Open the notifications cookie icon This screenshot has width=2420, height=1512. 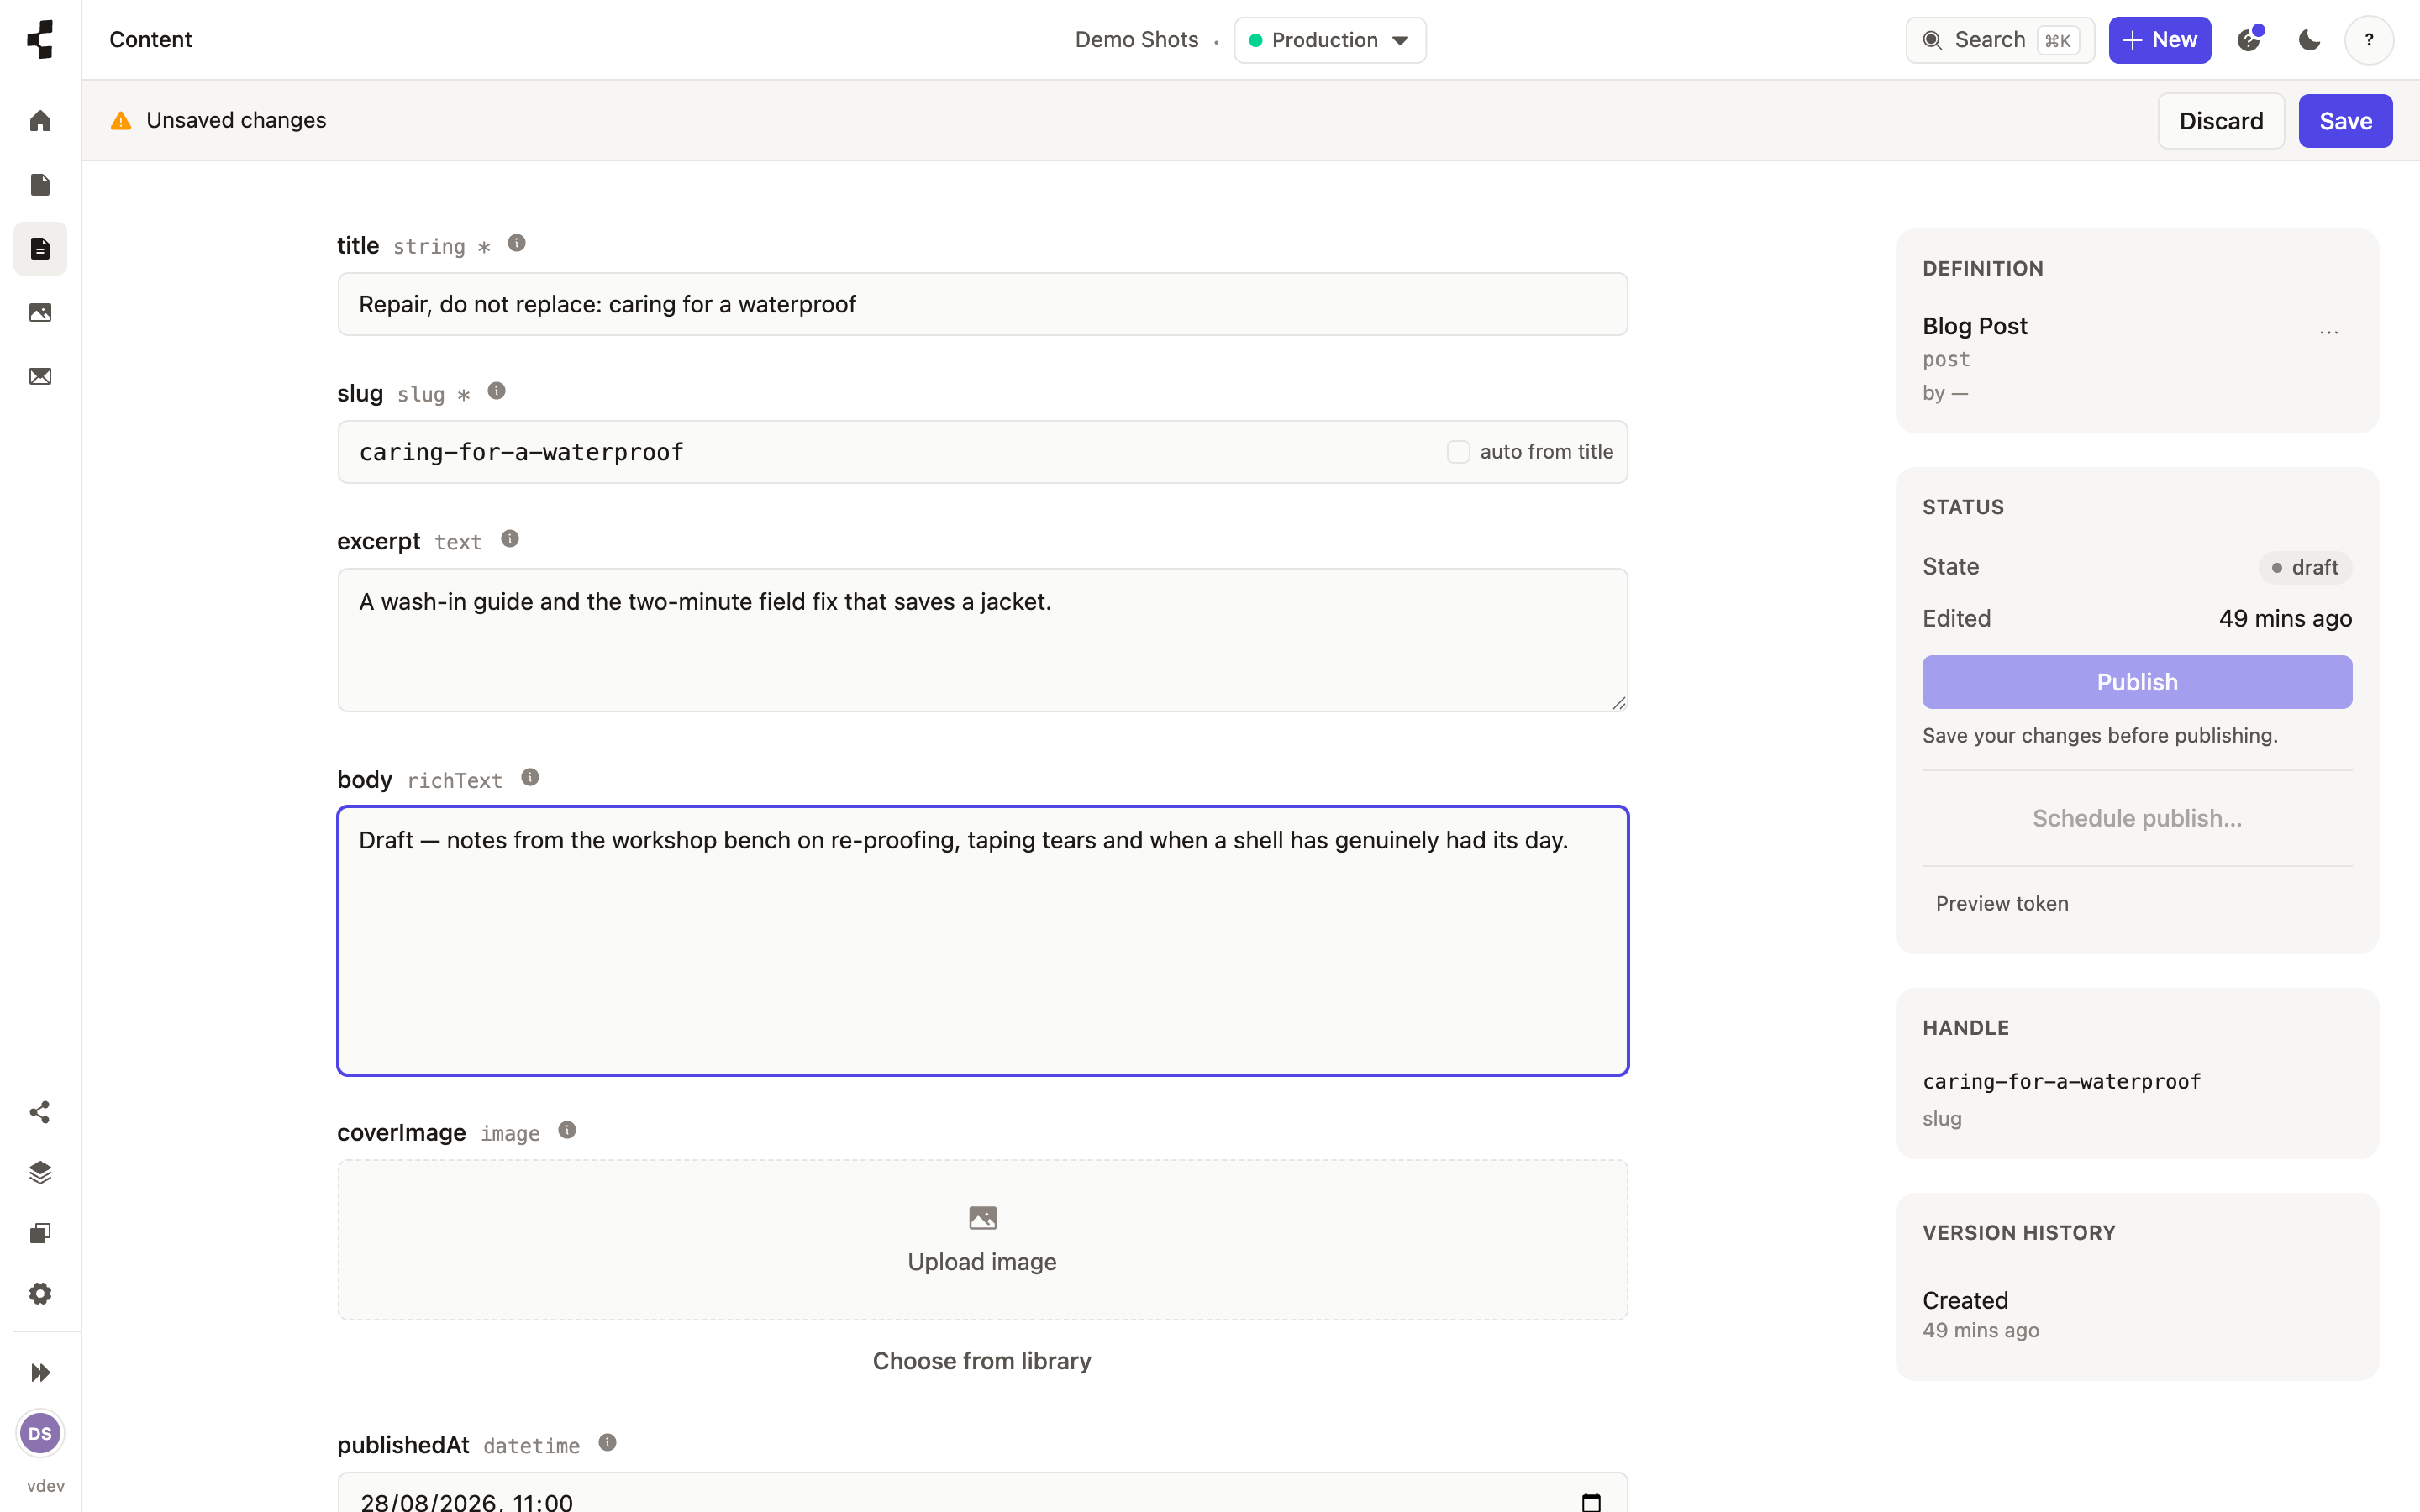(x=2250, y=40)
